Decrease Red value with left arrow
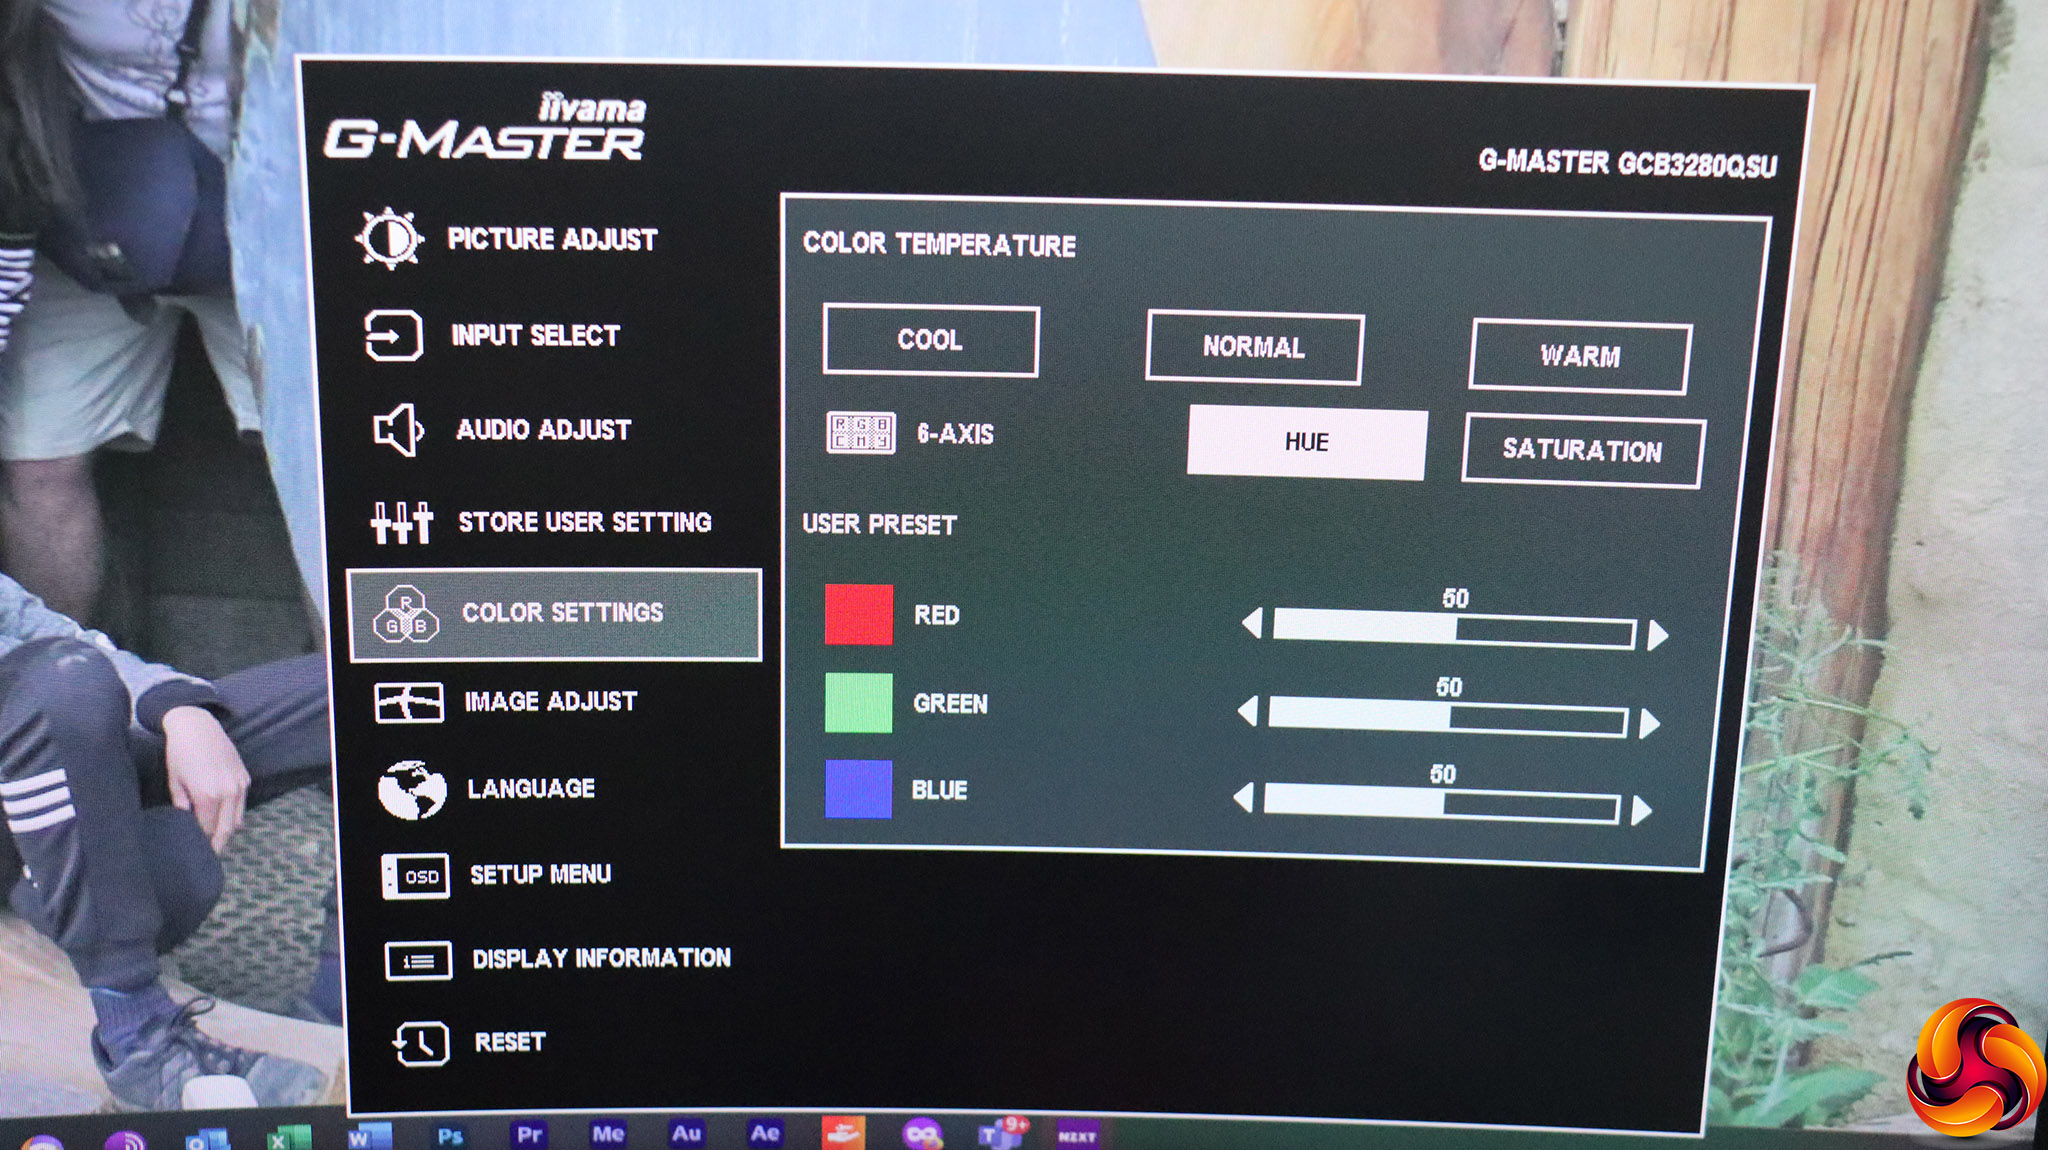The height and width of the screenshot is (1150, 2048). [1252, 624]
